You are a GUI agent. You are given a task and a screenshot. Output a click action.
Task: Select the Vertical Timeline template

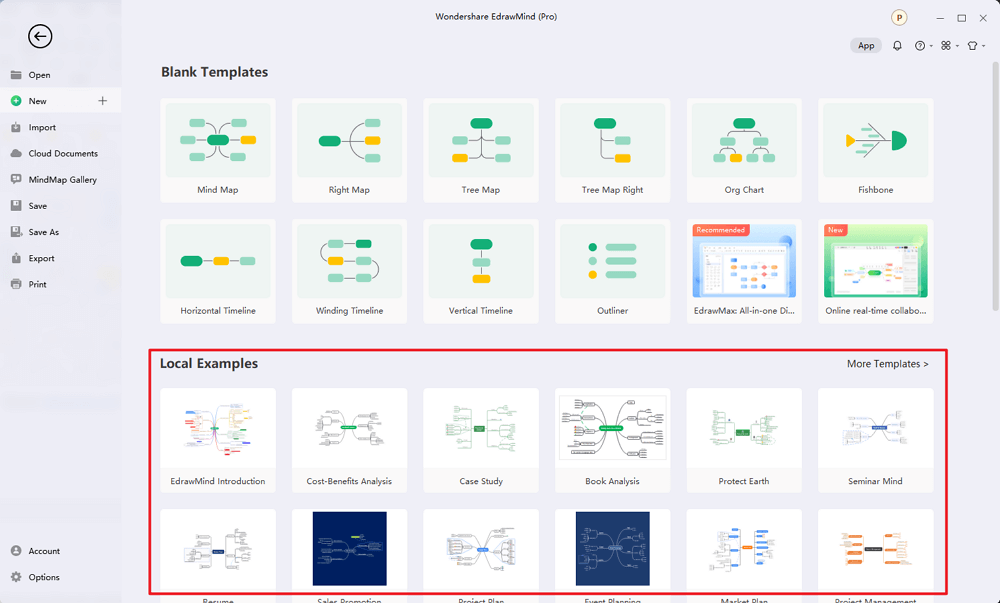[x=481, y=271]
